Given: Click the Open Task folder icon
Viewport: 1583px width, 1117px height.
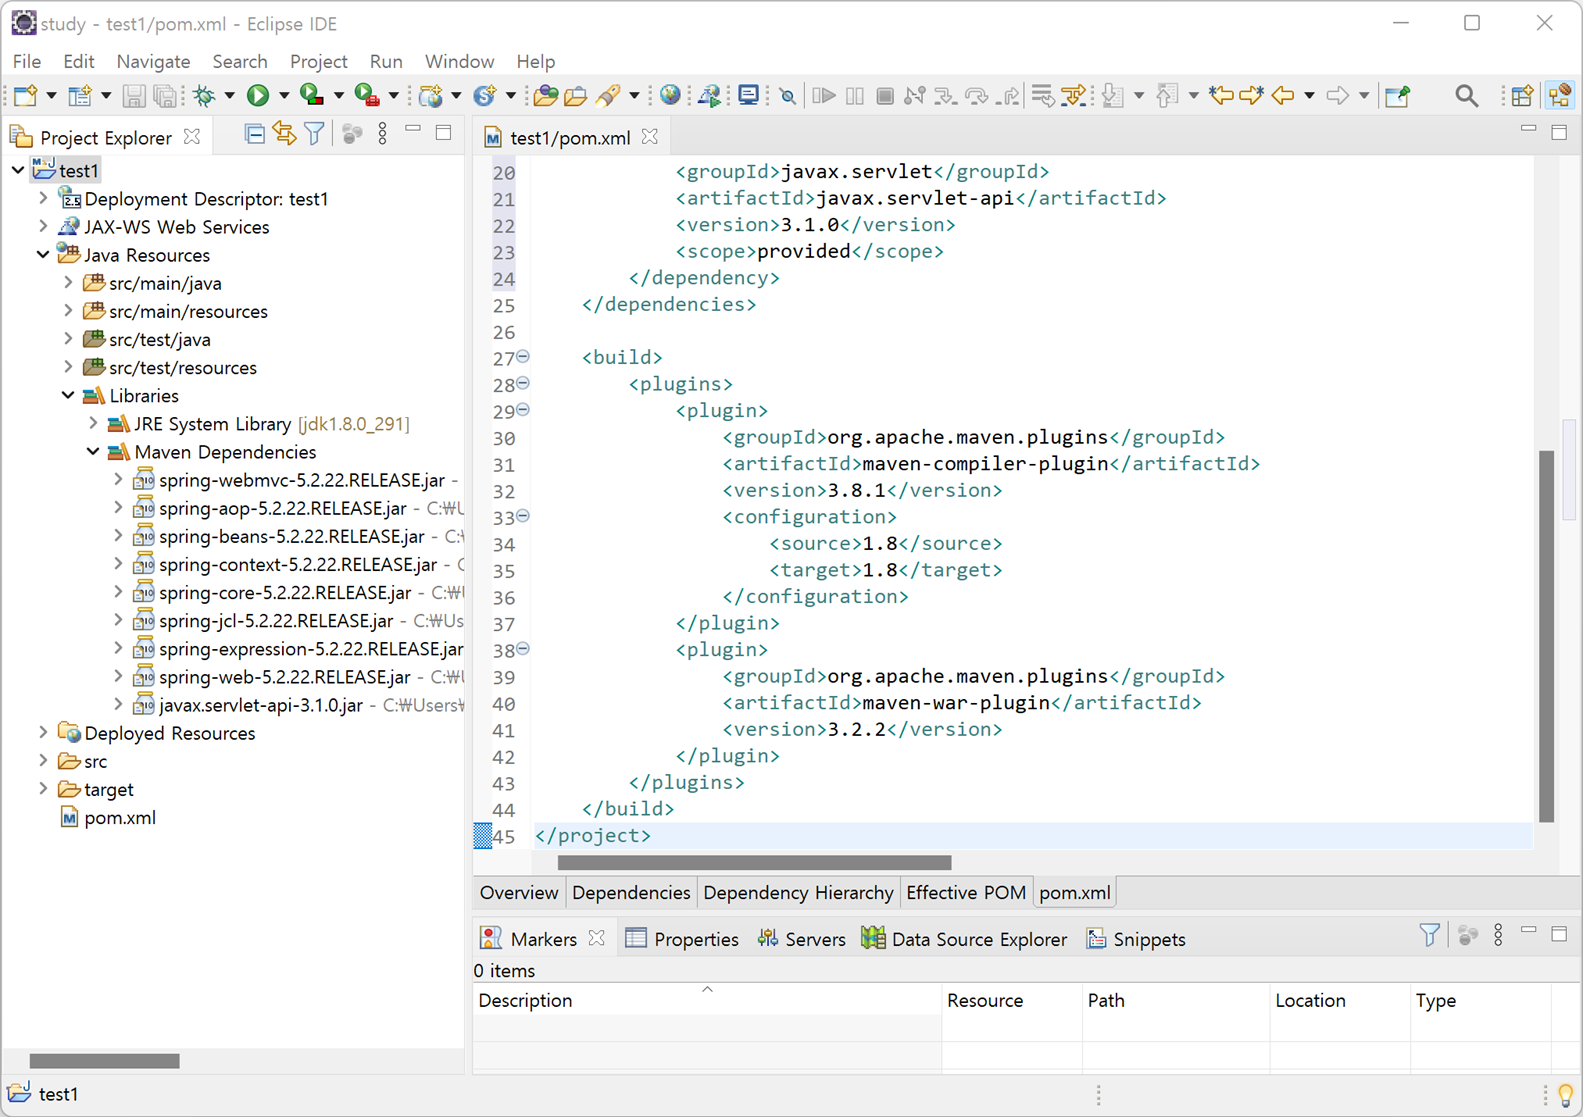Looking at the screenshot, I should pos(575,96).
